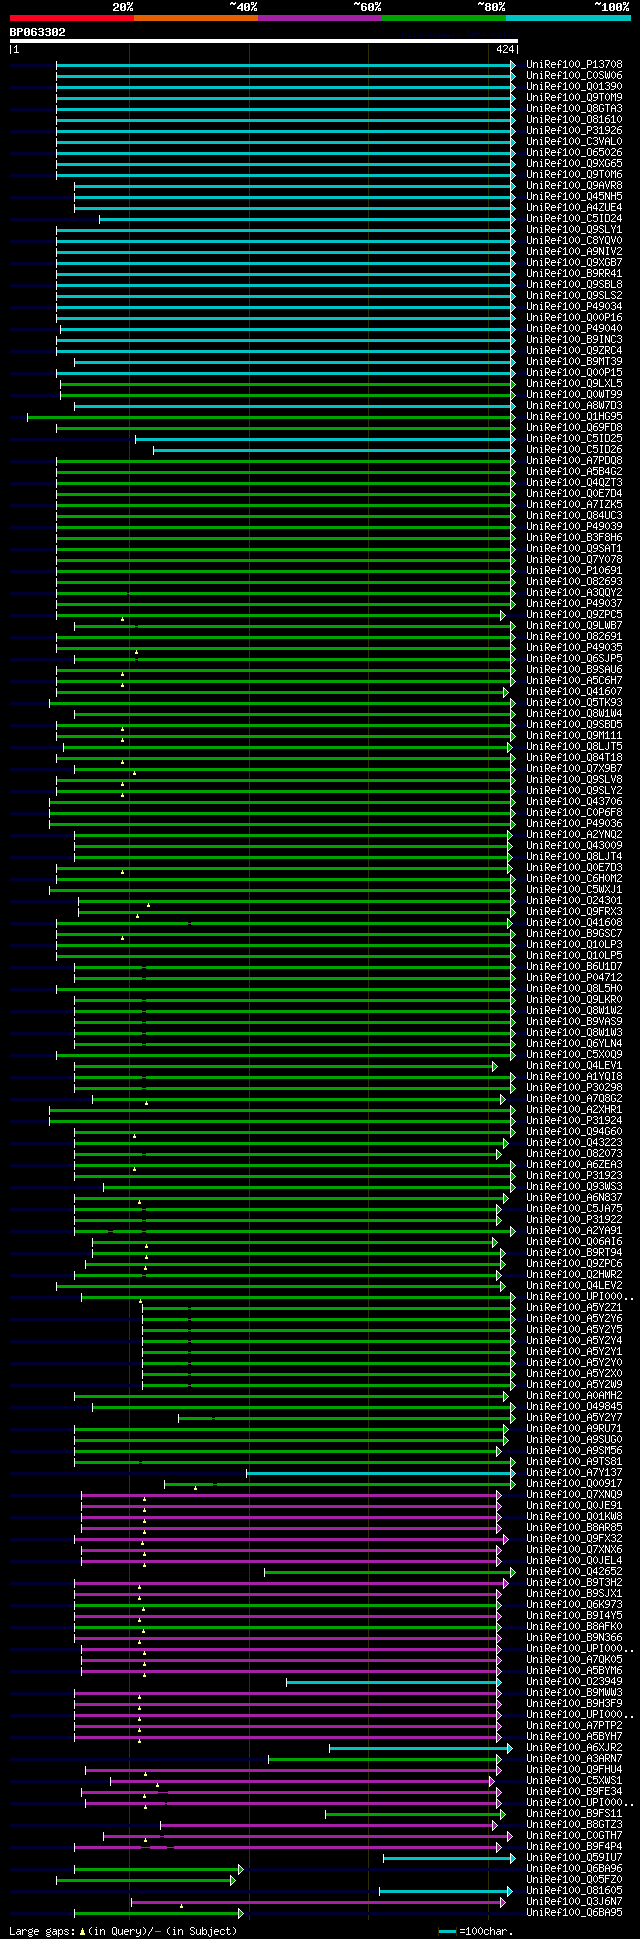
Task: Select hit label UniRef100_C5ID24
Action: click(574, 219)
